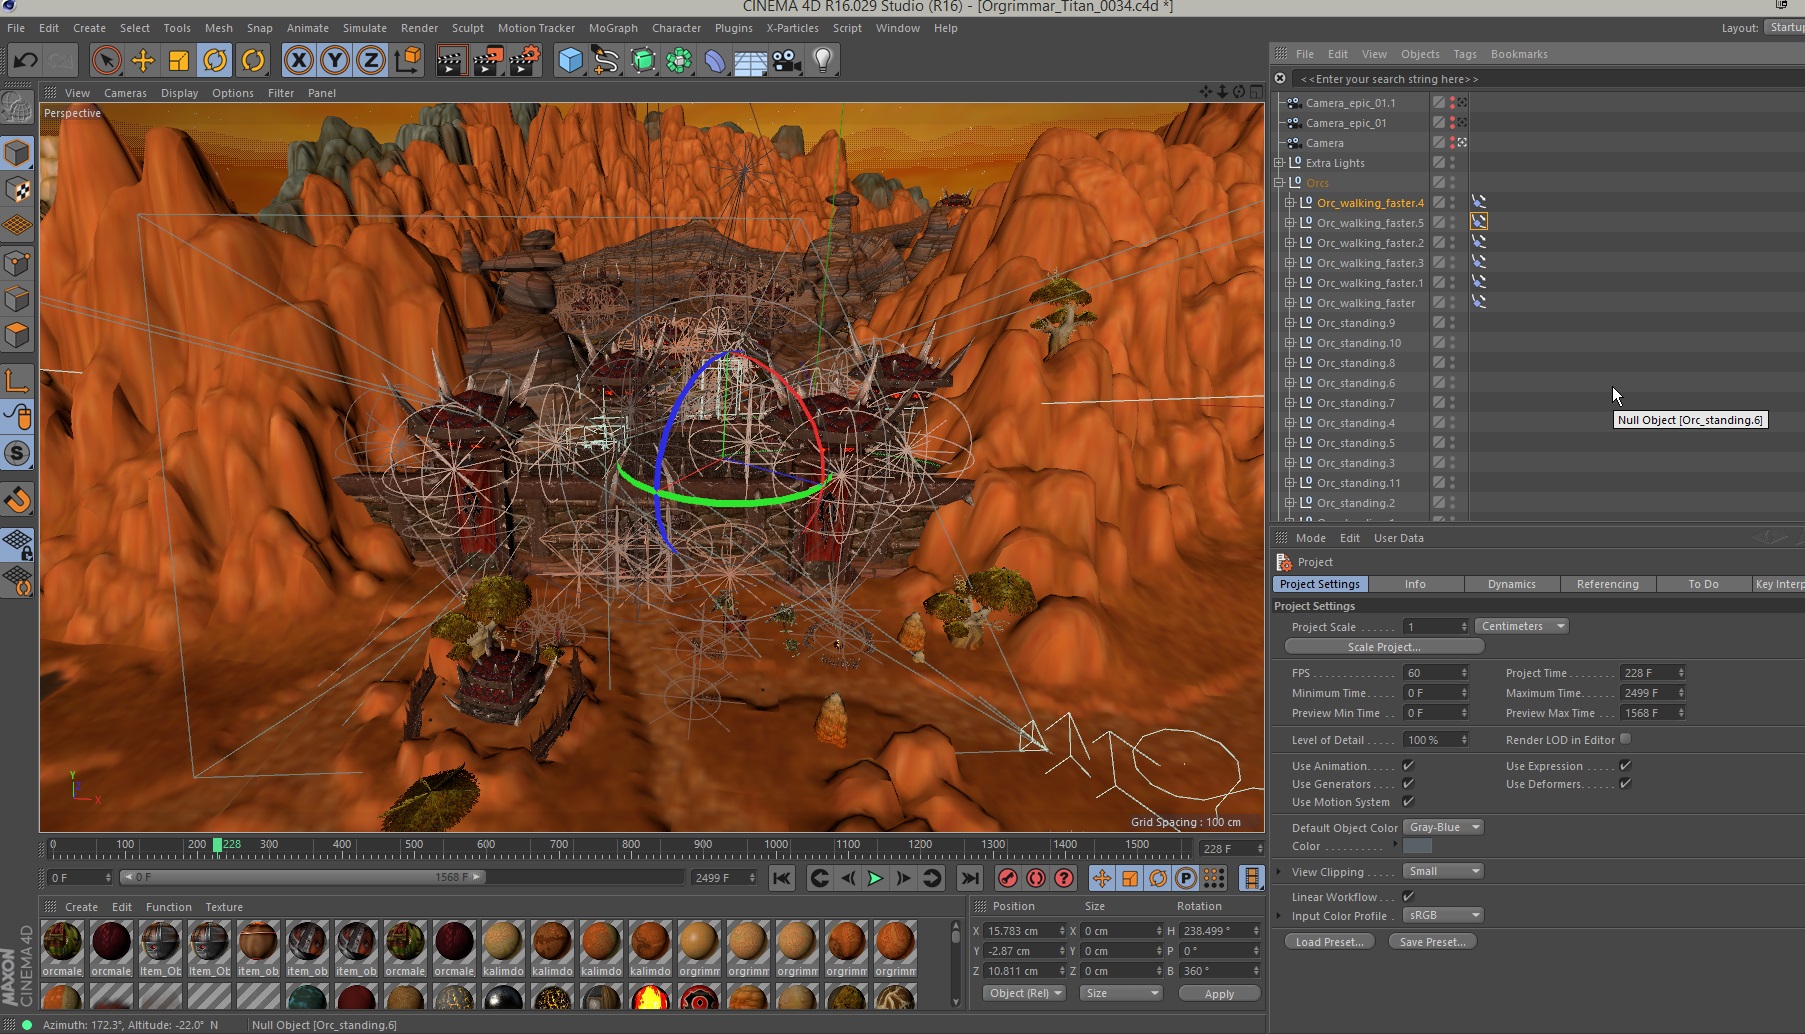The image size is (1805, 1034).
Task: Open the Simulate menu
Action: pyautogui.click(x=365, y=28)
